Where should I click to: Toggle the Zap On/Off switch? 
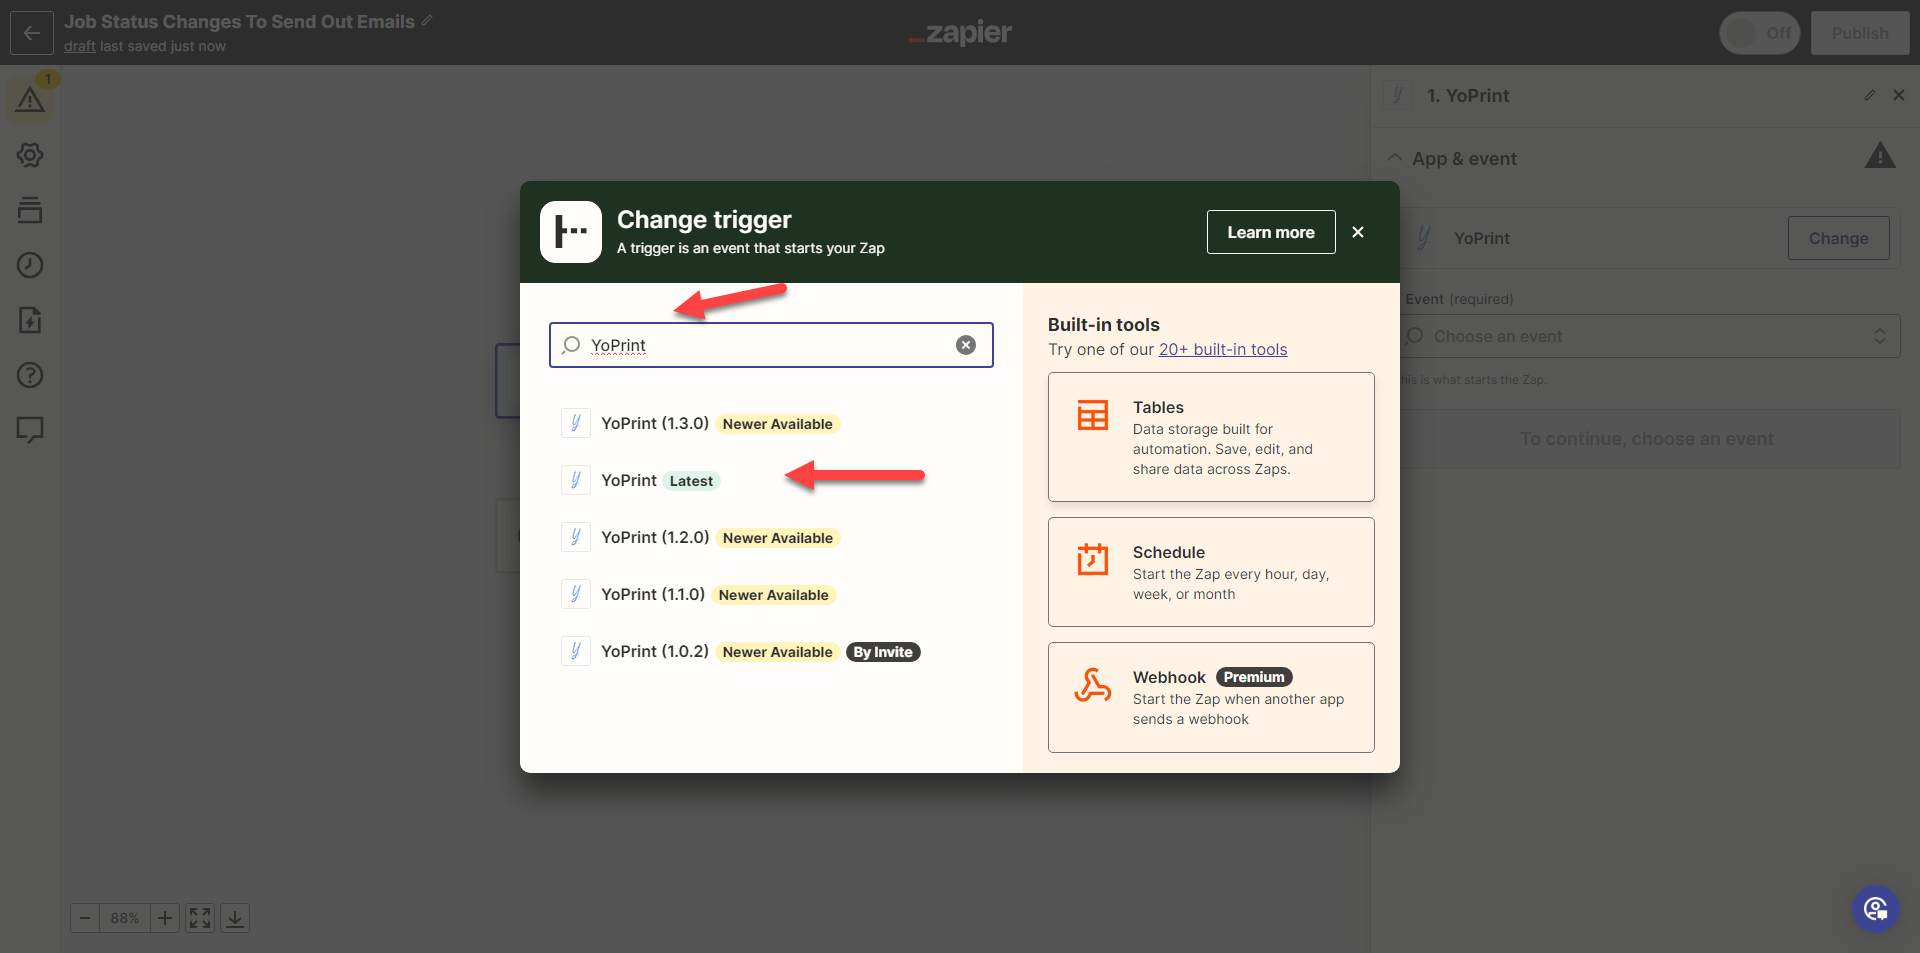click(1760, 33)
